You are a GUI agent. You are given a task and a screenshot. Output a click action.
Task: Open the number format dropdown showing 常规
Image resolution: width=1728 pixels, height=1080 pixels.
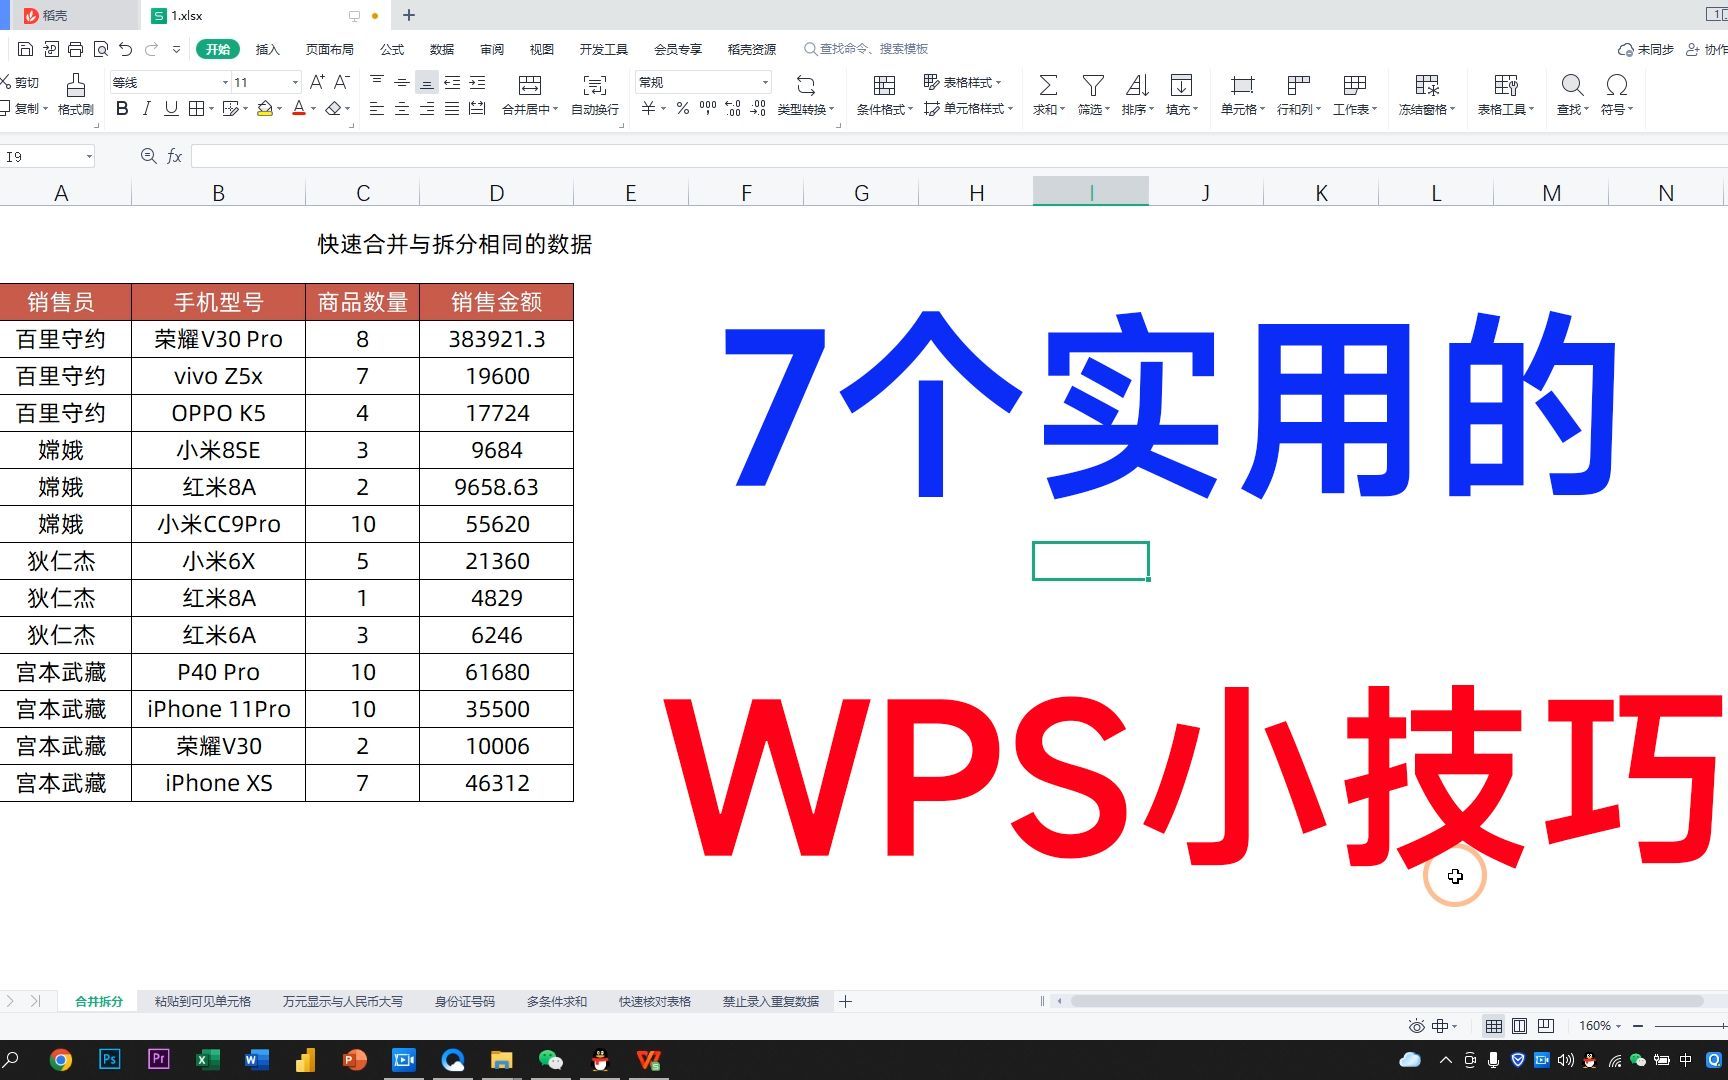[765, 82]
